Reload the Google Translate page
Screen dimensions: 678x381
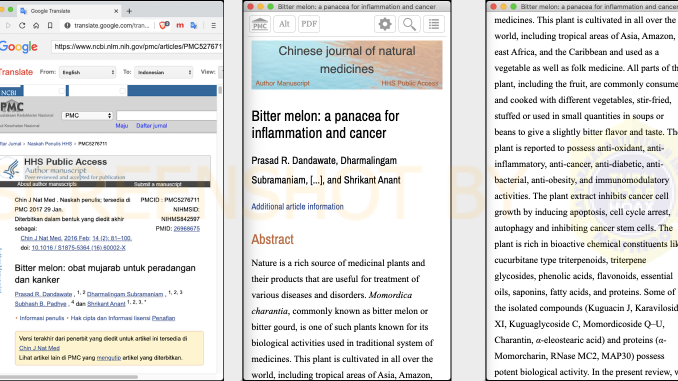22,26
